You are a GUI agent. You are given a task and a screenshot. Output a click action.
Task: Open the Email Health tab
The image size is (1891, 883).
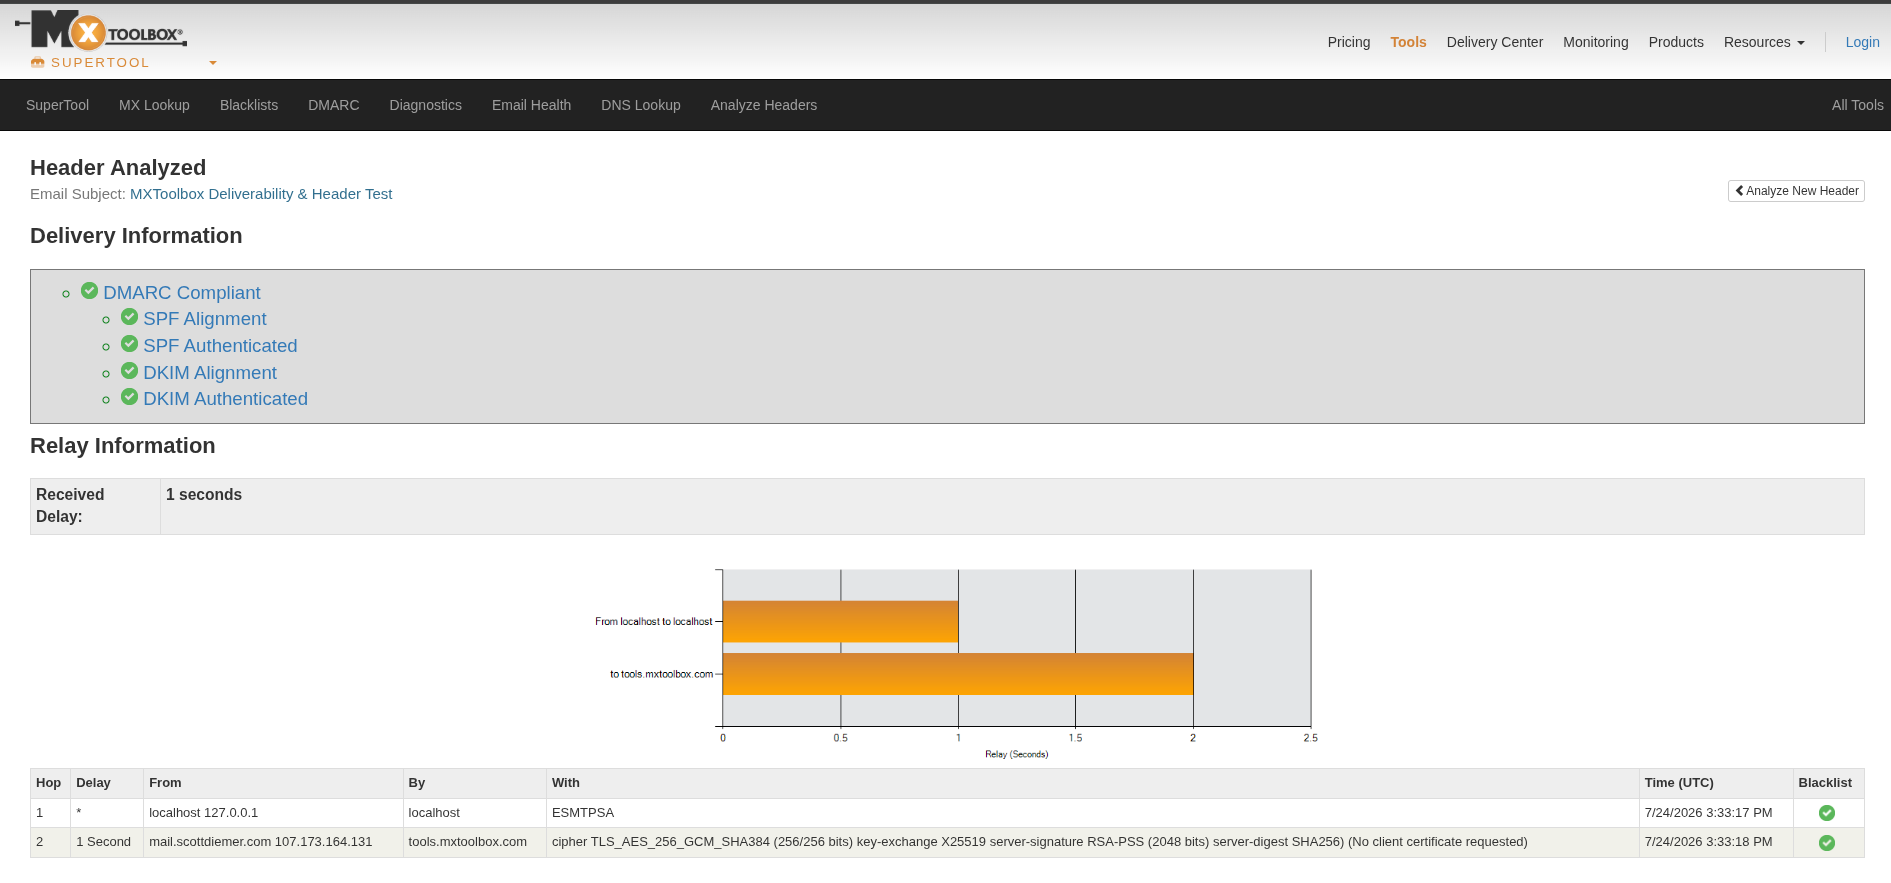pyautogui.click(x=531, y=105)
